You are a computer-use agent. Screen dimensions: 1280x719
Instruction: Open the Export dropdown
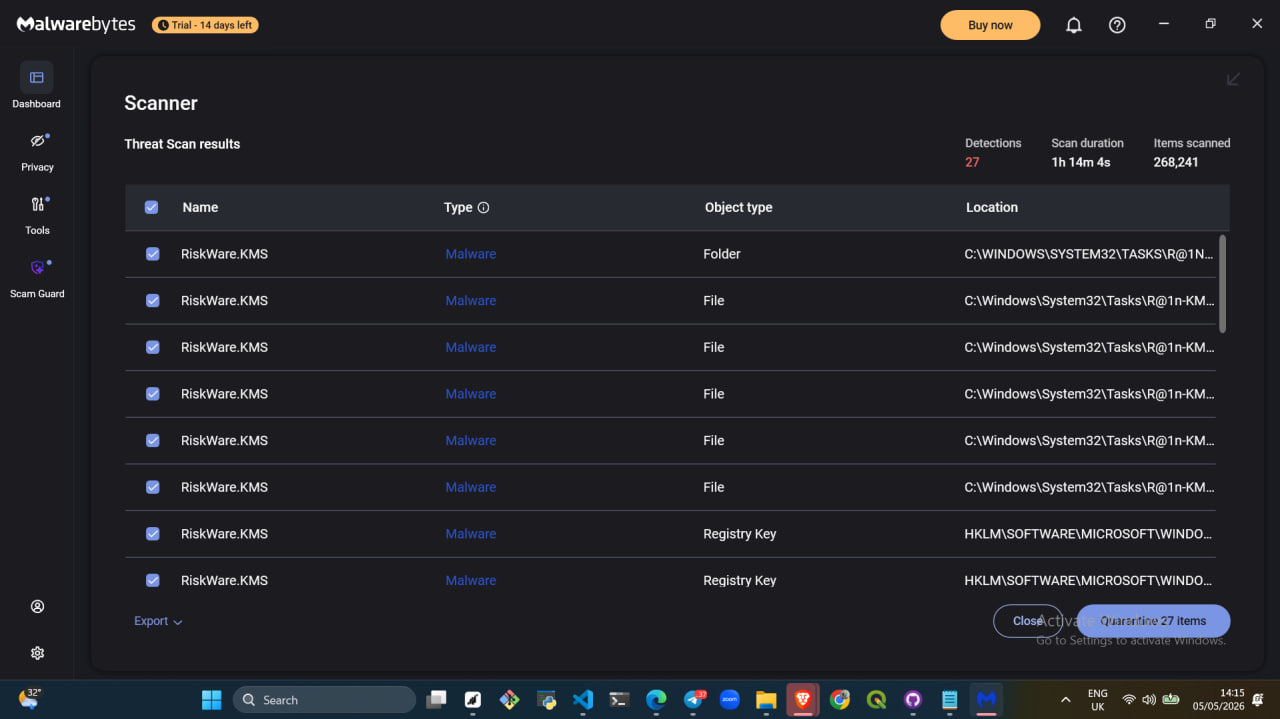tap(158, 621)
